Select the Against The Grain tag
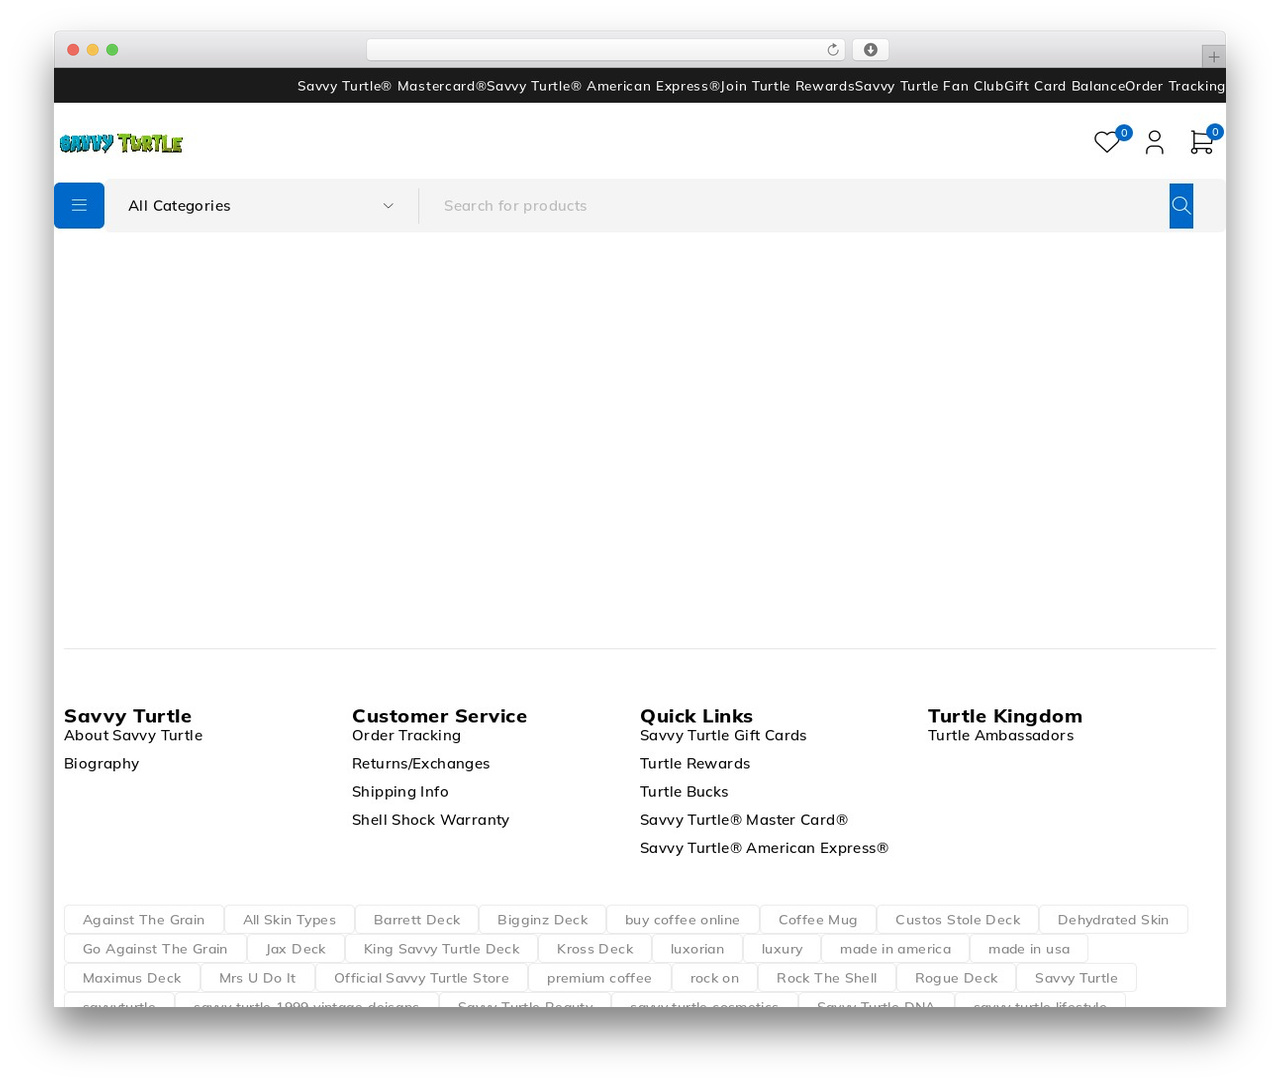This screenshot has width=1280, height=1084. tap(144, 920)
